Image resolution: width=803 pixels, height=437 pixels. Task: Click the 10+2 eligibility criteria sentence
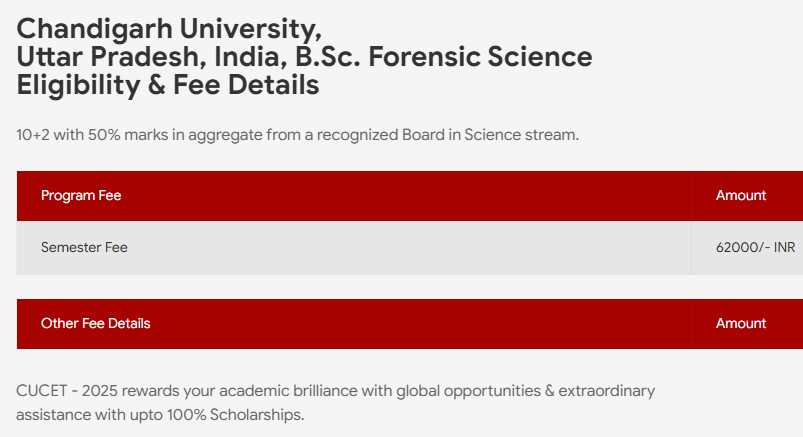[x=297, y=134]
